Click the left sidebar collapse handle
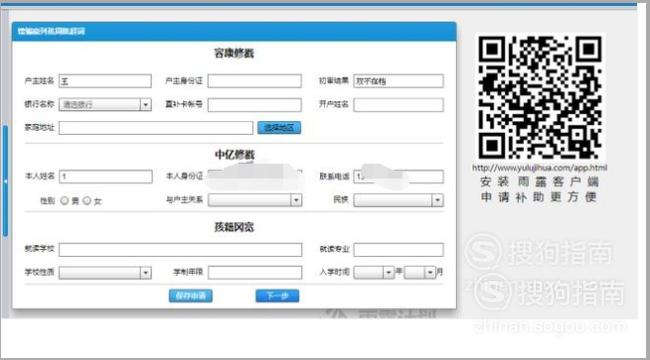The image size is (650, 360). click(5, 181)
